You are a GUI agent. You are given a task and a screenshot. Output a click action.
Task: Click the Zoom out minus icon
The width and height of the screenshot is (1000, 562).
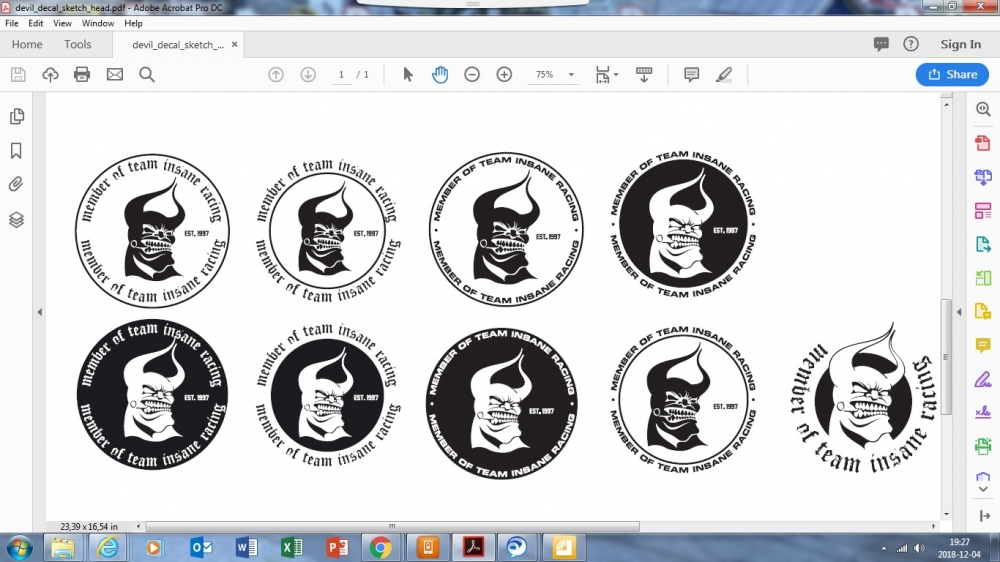[x=472, y=75]
